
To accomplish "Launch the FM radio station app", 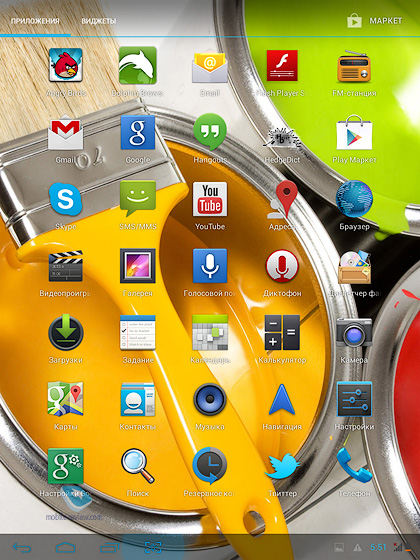I will pos(354,66).
